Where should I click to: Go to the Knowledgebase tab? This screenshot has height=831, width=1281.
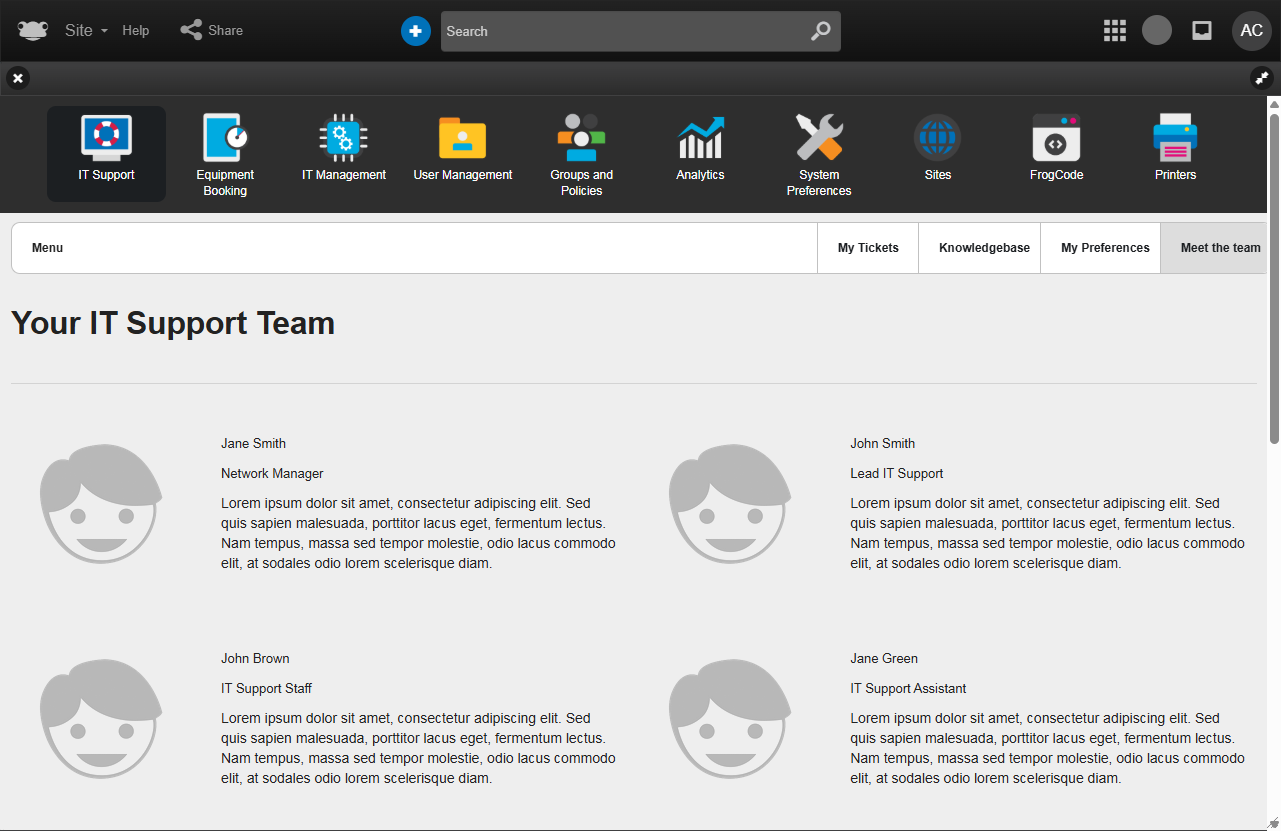[983, 248]
